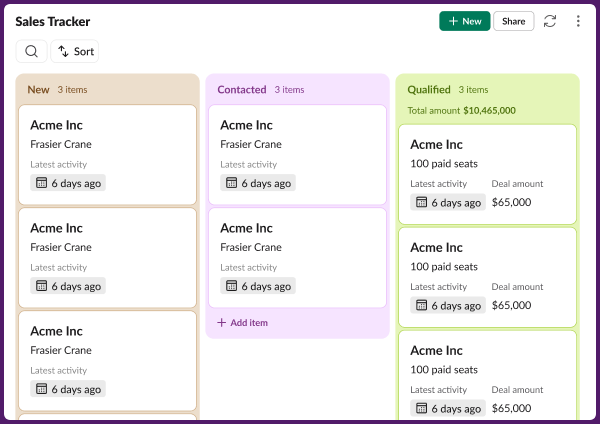600x424 pixels.
Task: Click calendar icon on third Qualified card
Action: pyautogui.click(x=421, y=408)
